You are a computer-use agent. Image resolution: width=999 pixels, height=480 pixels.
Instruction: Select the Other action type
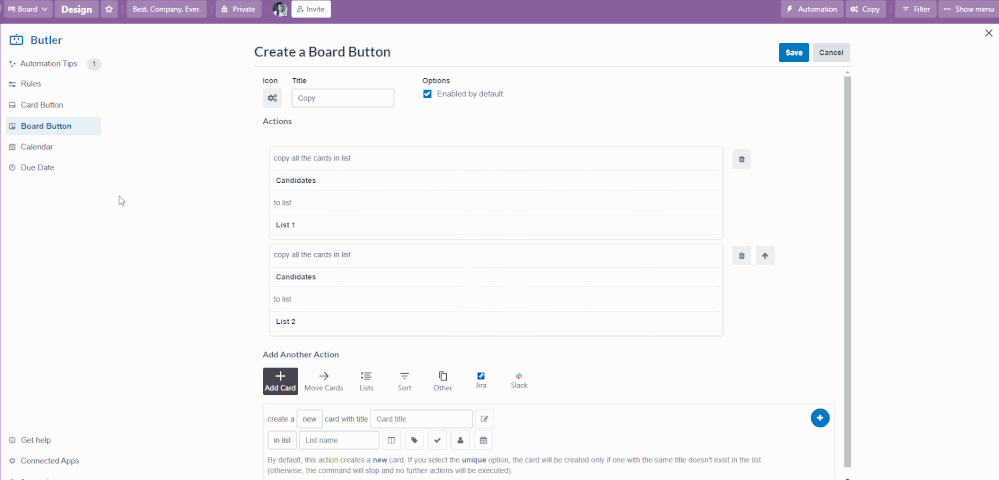point(443,381)
